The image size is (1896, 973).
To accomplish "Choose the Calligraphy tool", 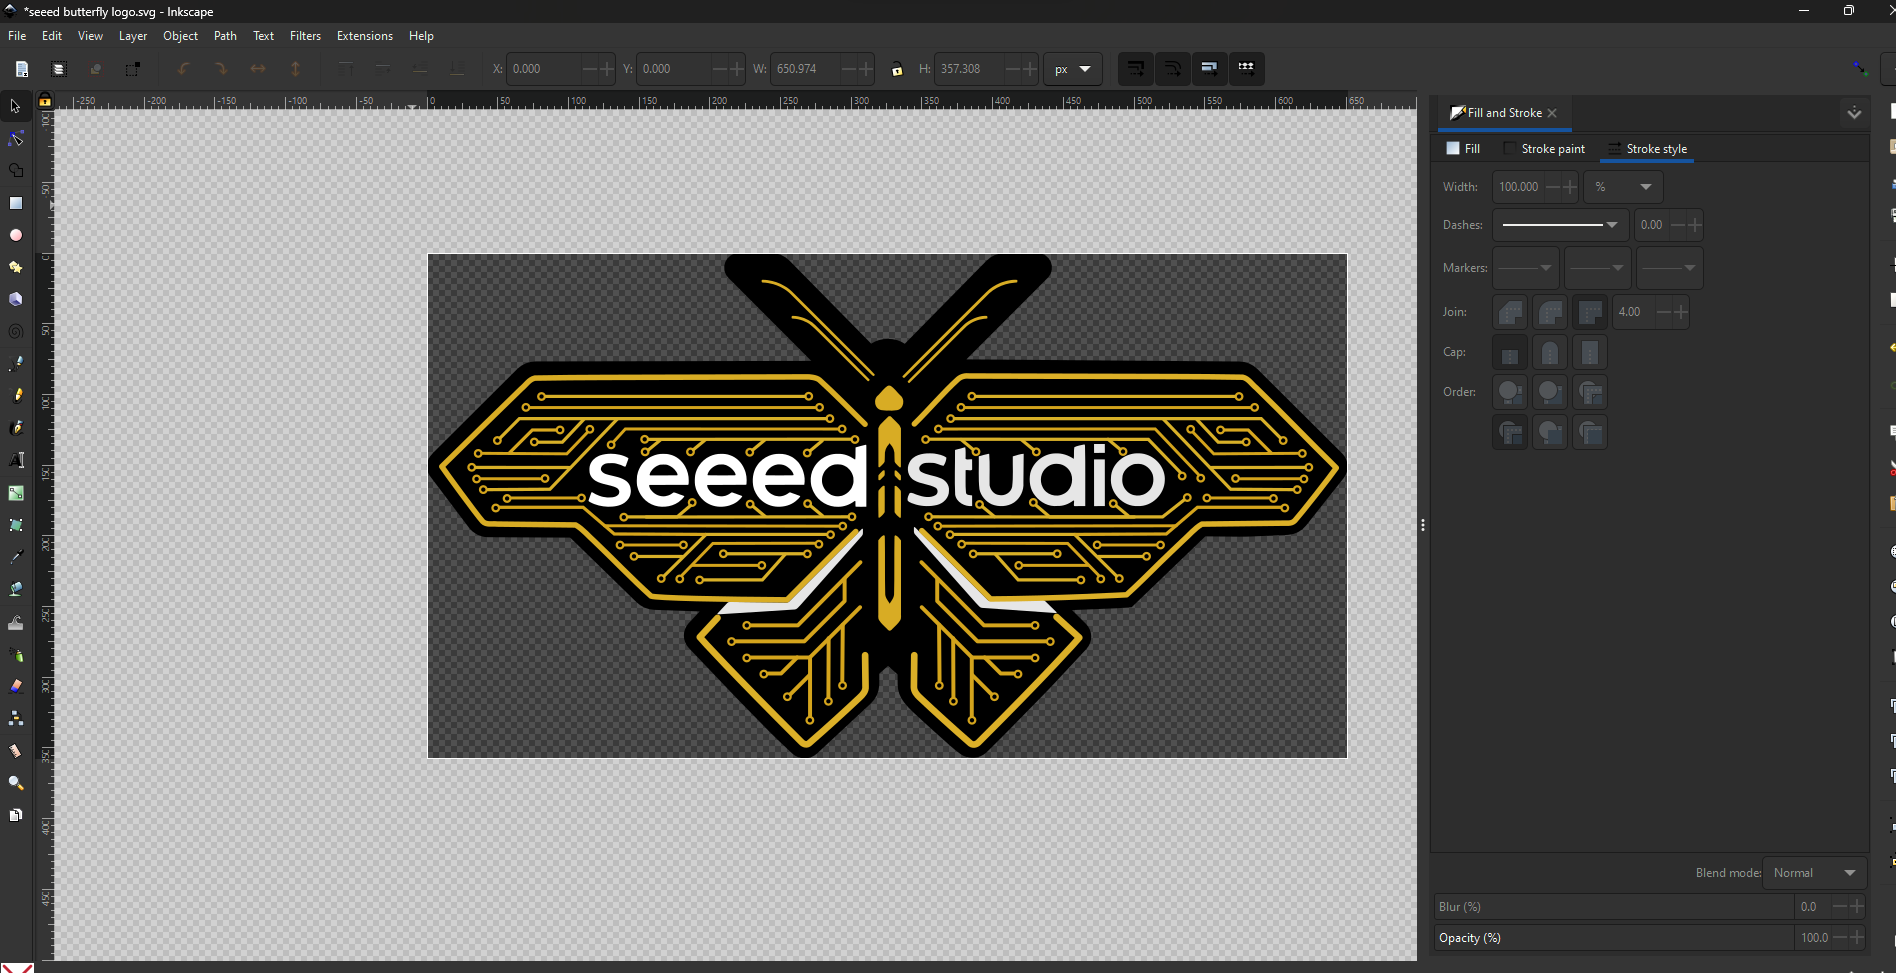I will pos(15,428).
